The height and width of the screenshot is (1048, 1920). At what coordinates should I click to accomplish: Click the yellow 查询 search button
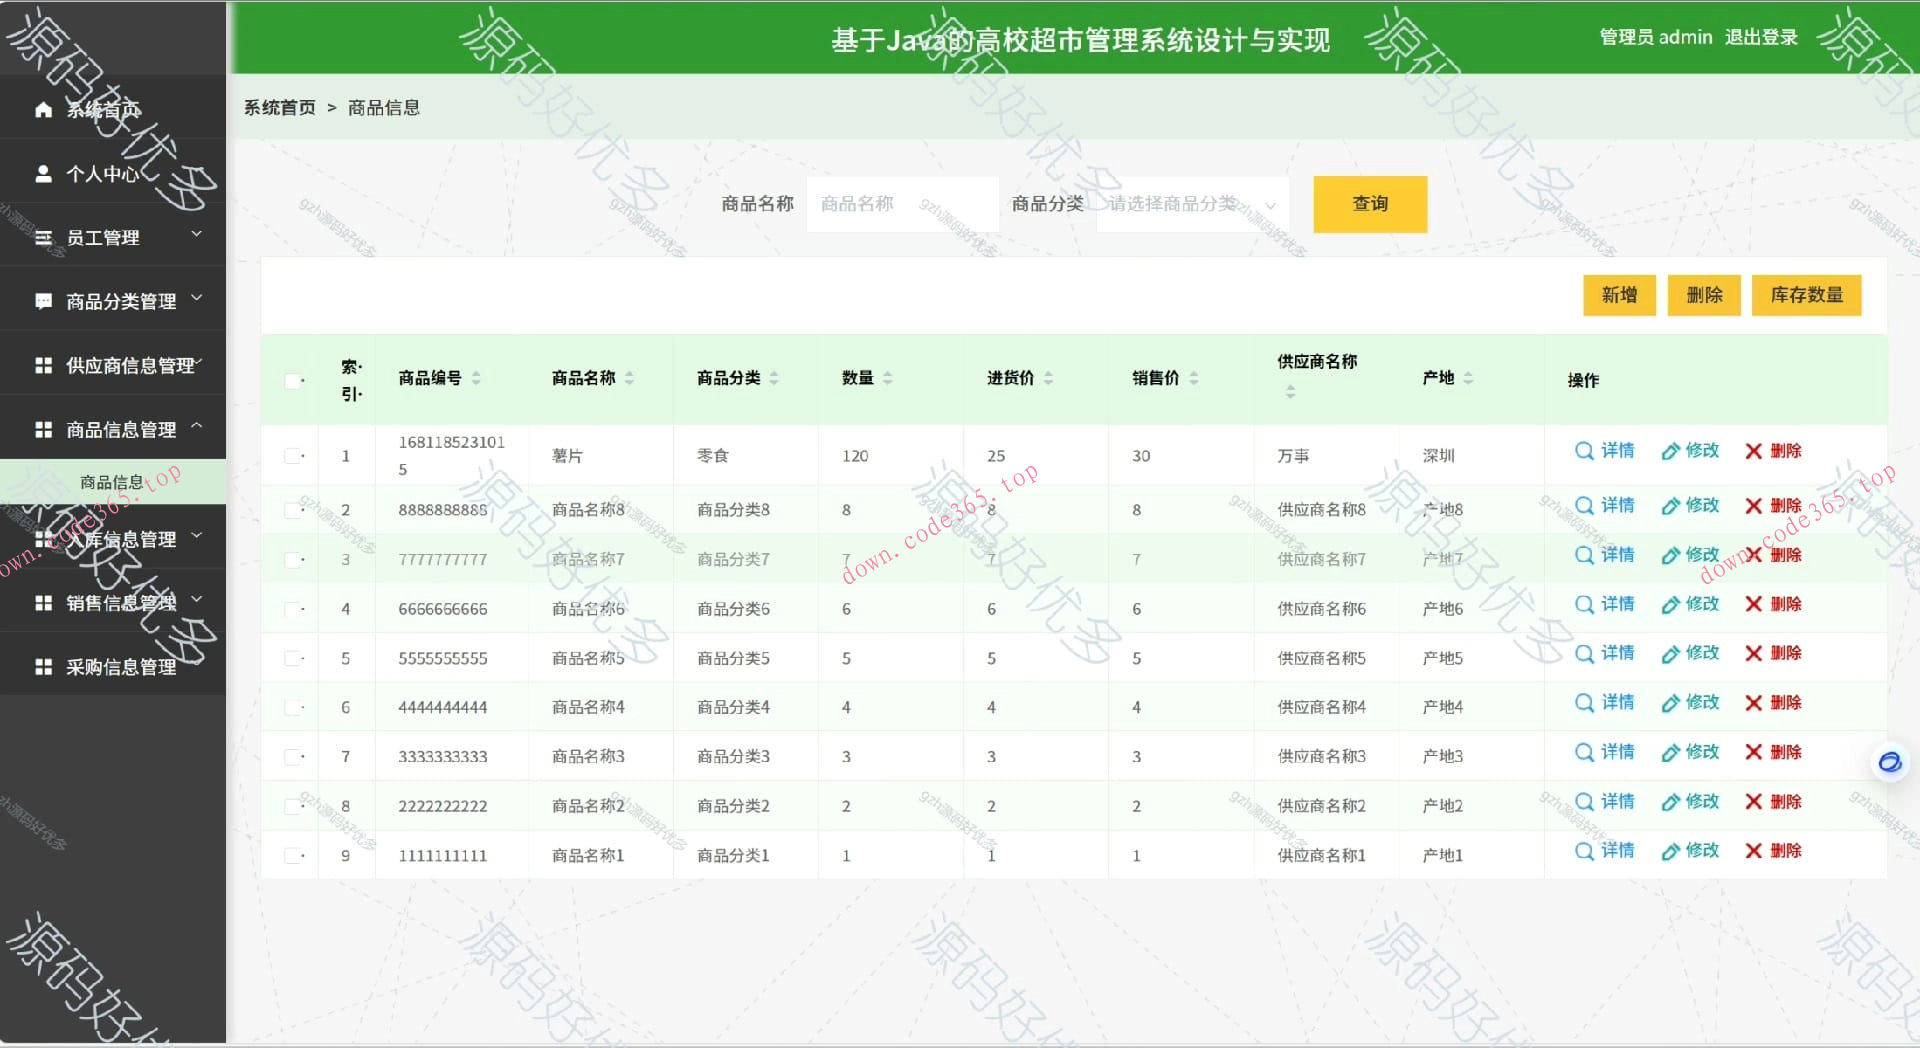pos(1370,204)
